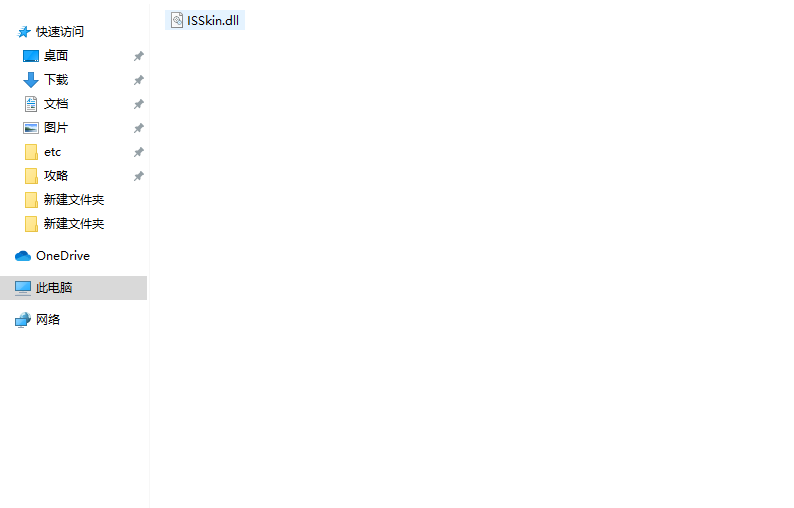Open the etc folder in sidebar

click(52, 152)
